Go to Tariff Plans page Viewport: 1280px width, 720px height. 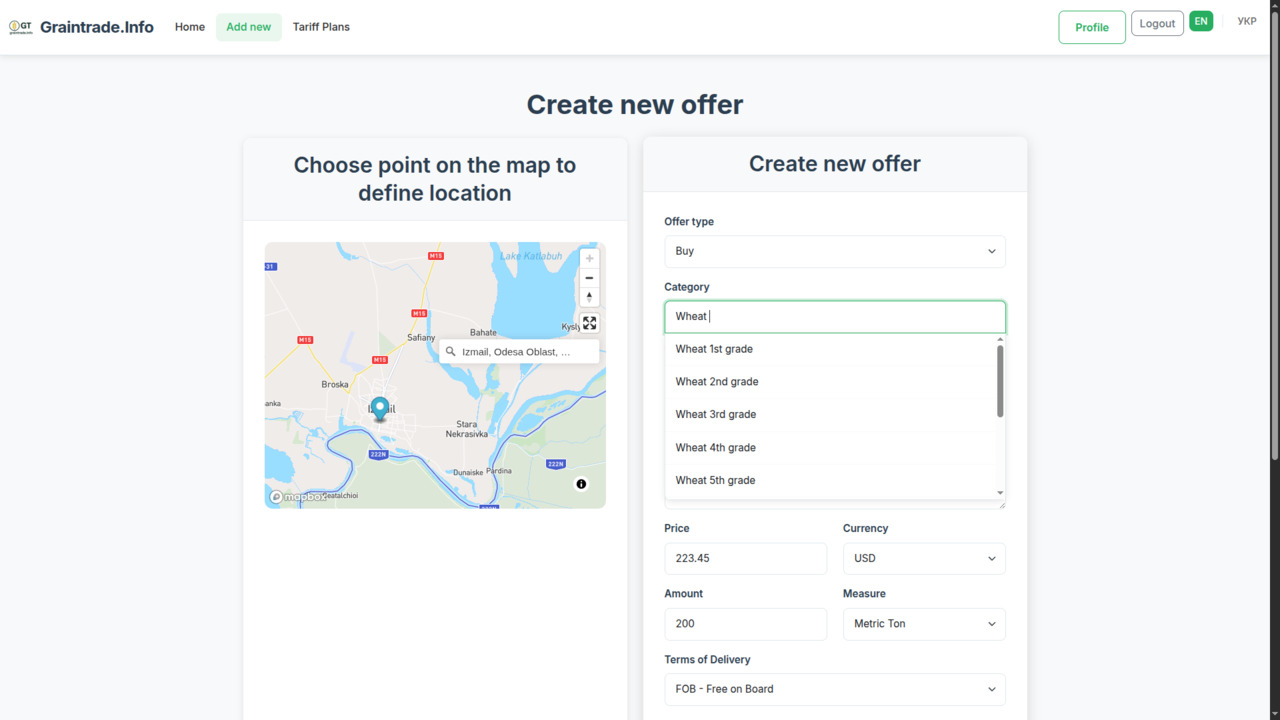click(x=321, y=27)
